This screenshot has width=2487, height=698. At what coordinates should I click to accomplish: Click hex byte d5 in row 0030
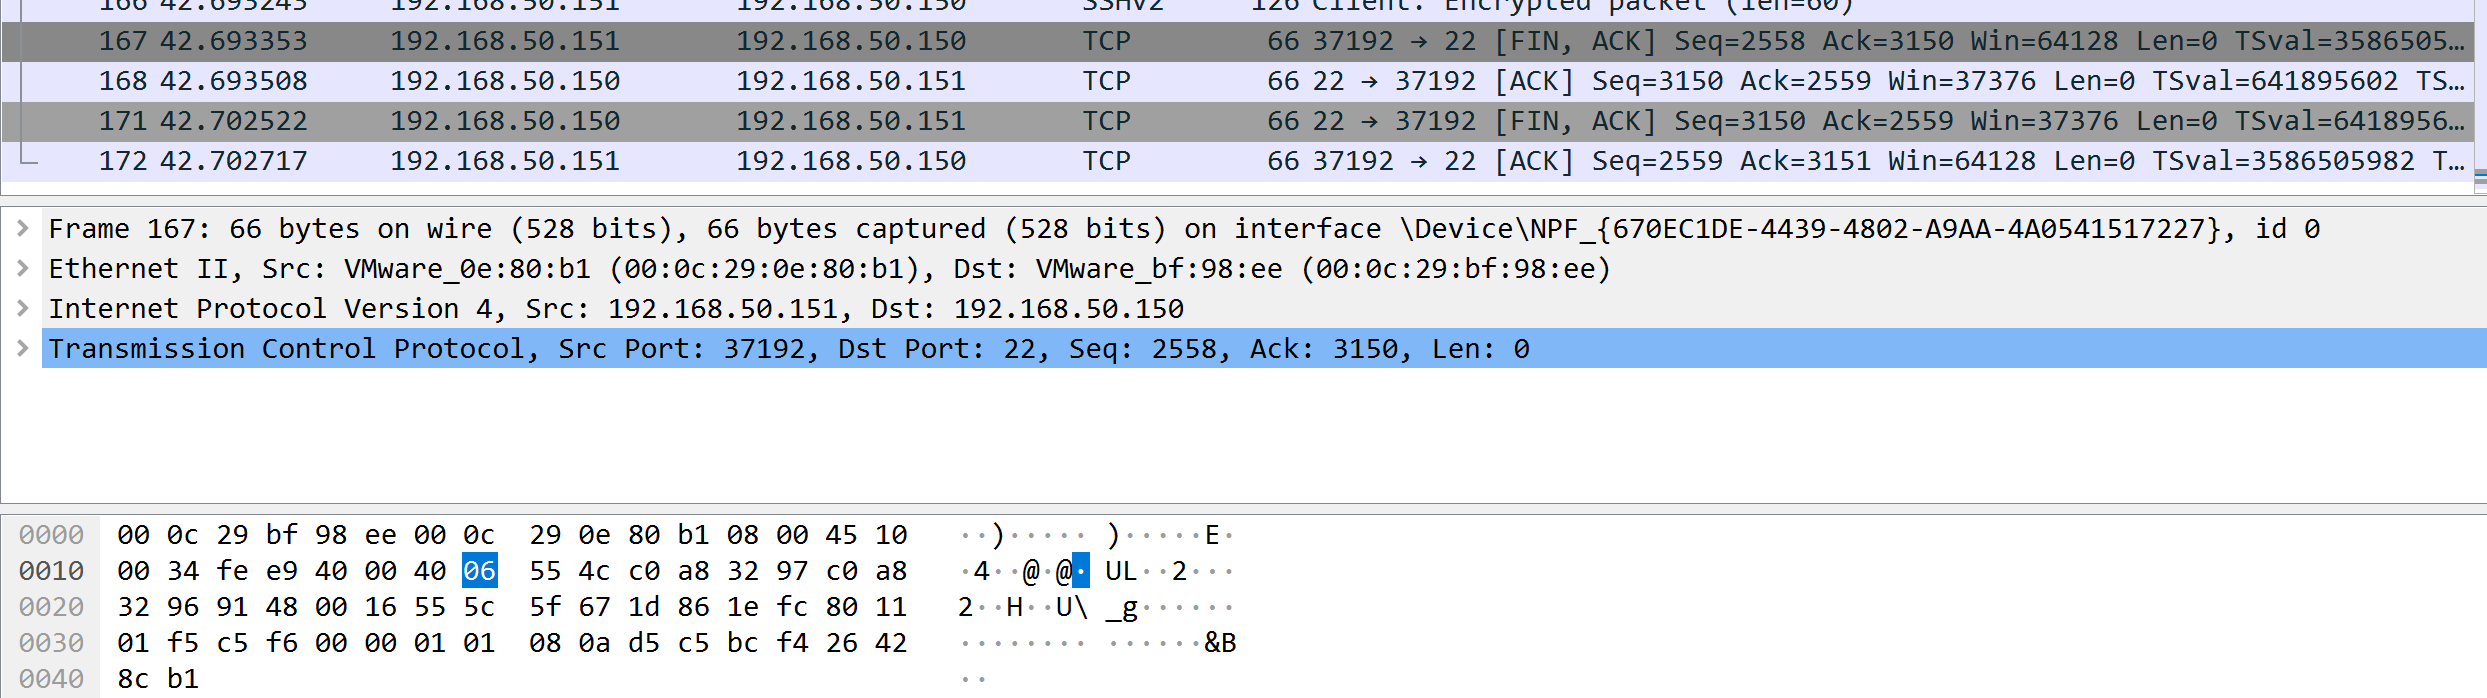644,643
